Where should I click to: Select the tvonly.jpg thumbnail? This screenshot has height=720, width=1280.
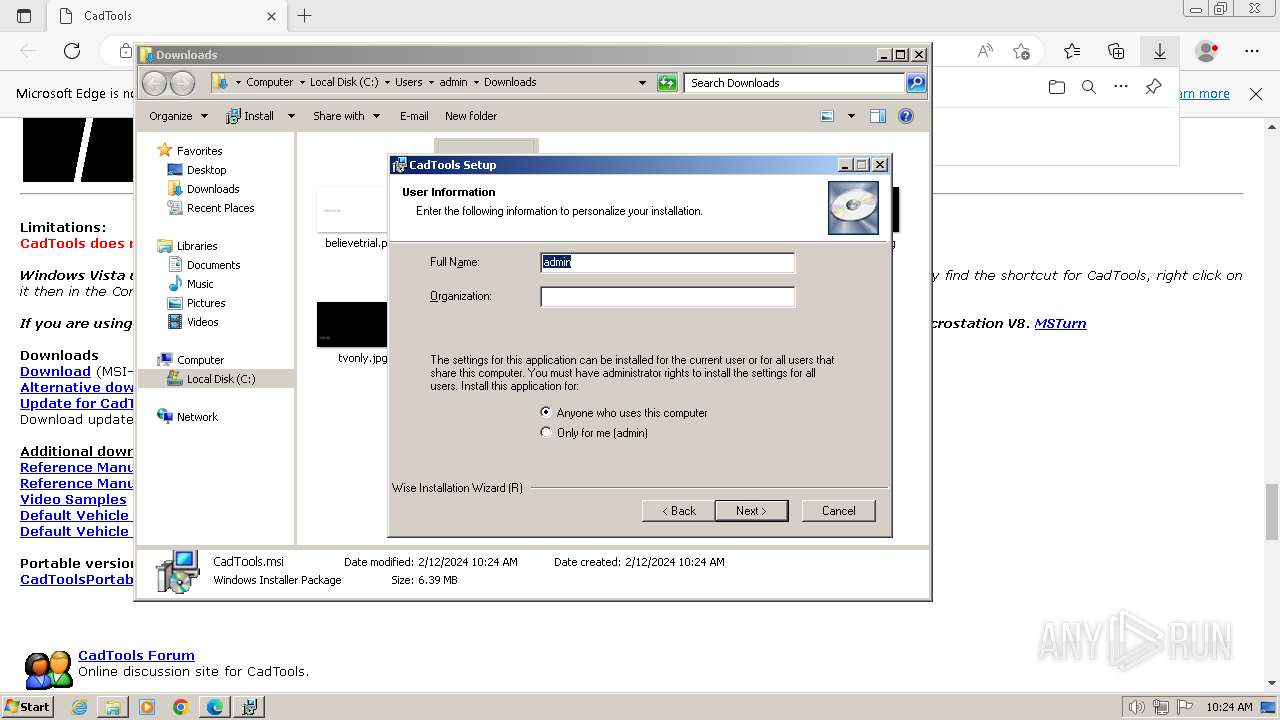click(x=352, y=325)
